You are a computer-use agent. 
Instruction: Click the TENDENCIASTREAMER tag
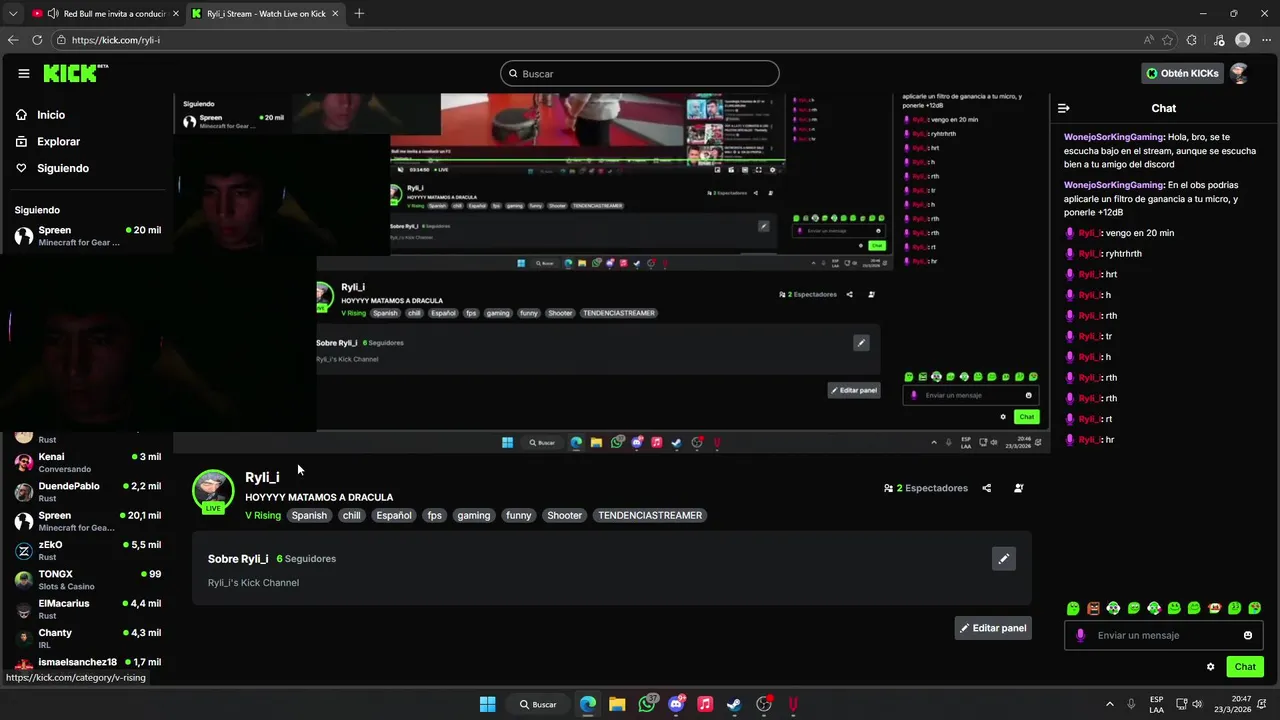click(x=650, y=516)
